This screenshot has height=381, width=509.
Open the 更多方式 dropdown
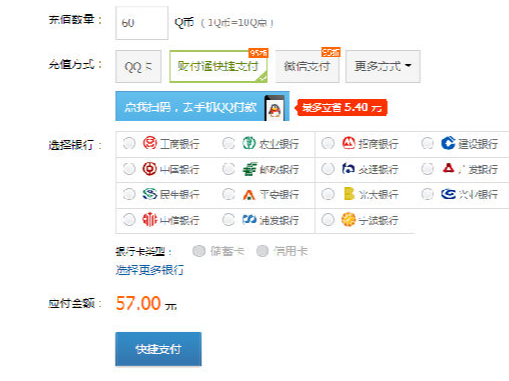(x=383, y=66)
